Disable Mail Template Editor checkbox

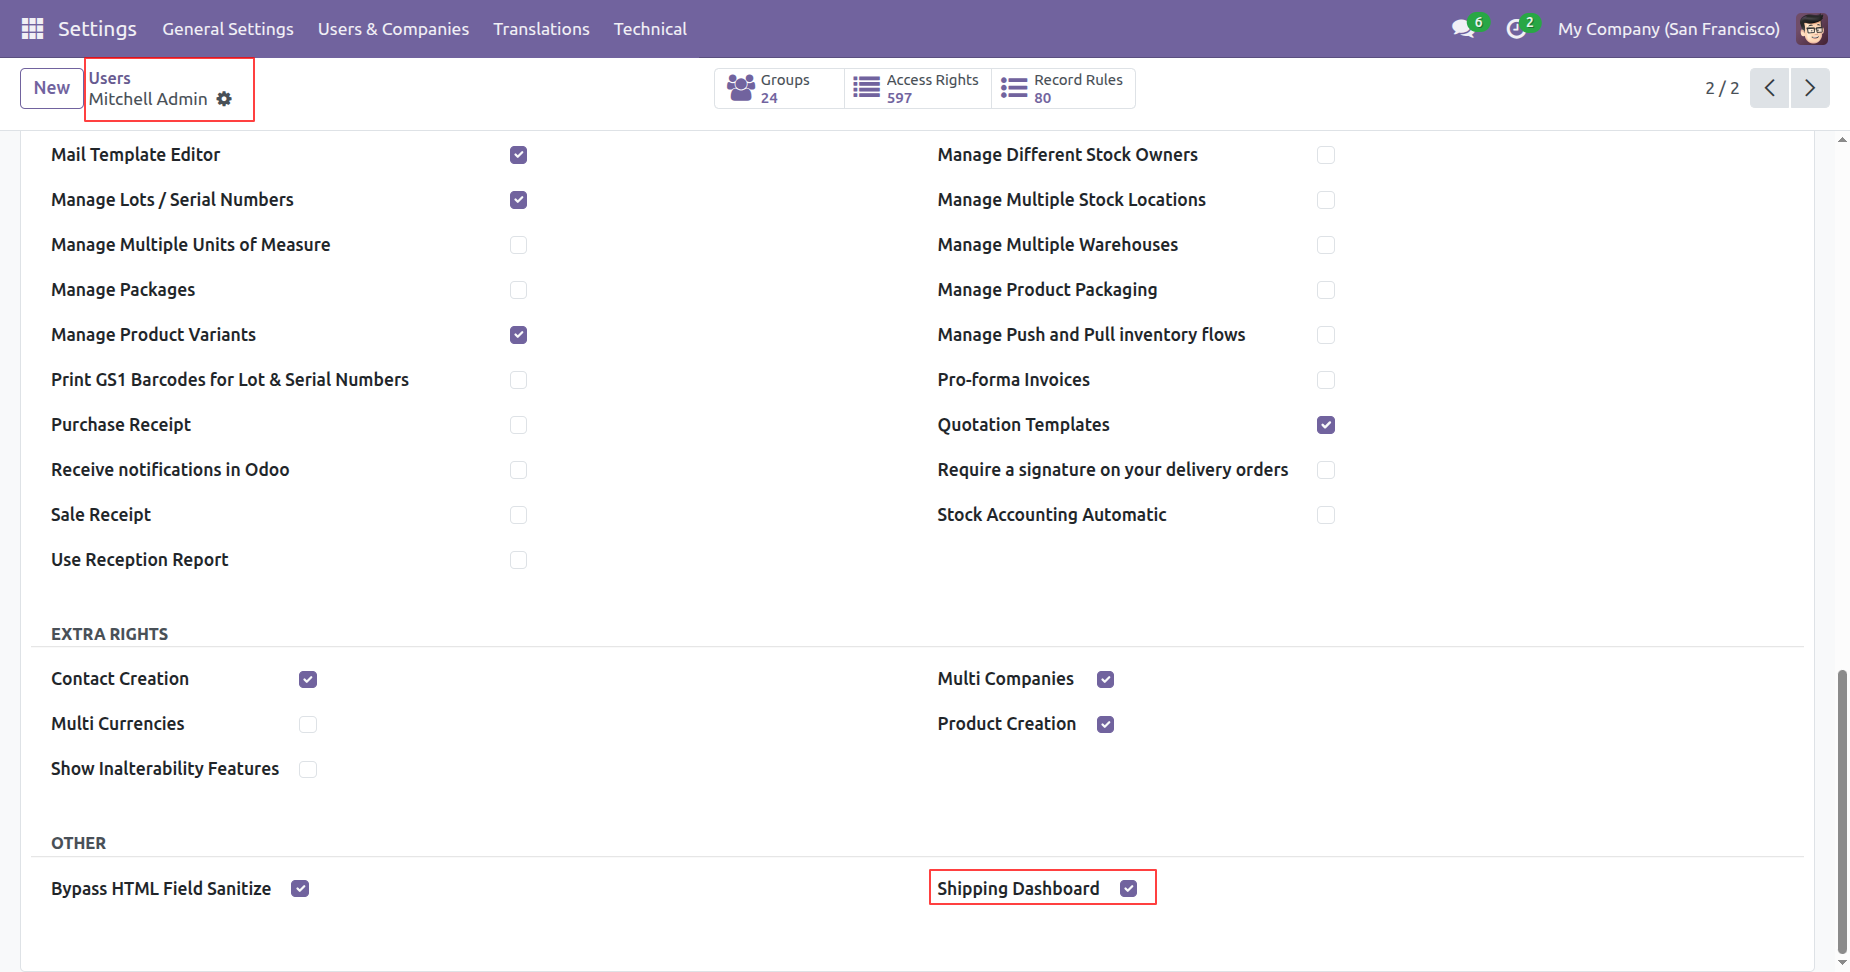point(518,155)
